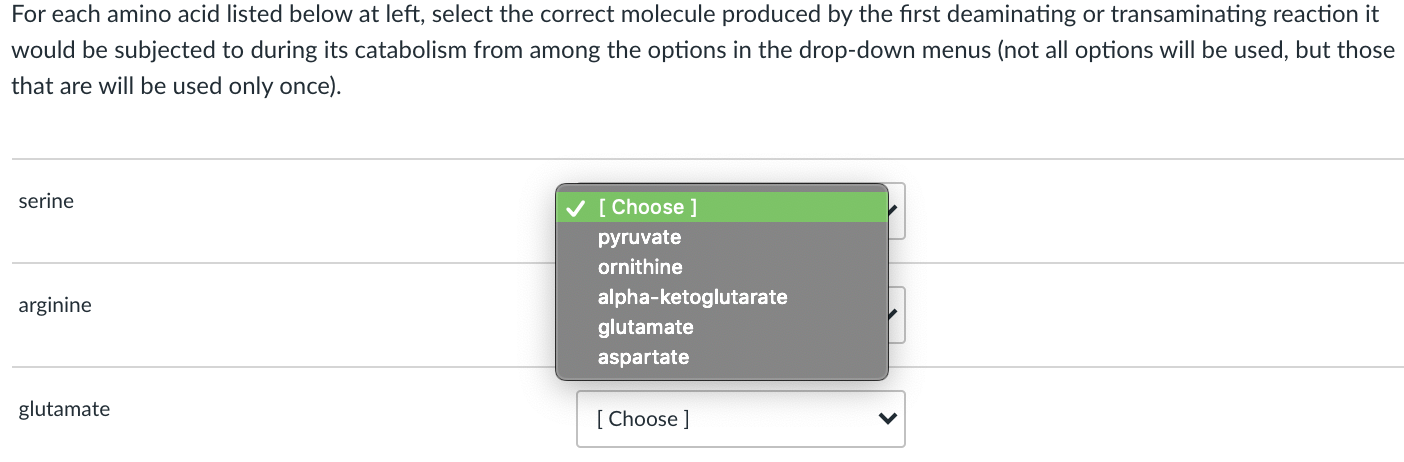Select "glutamate" option in the open list
Image resolution: width=1404 pixels, height=462 pixels.
(645, 327)
